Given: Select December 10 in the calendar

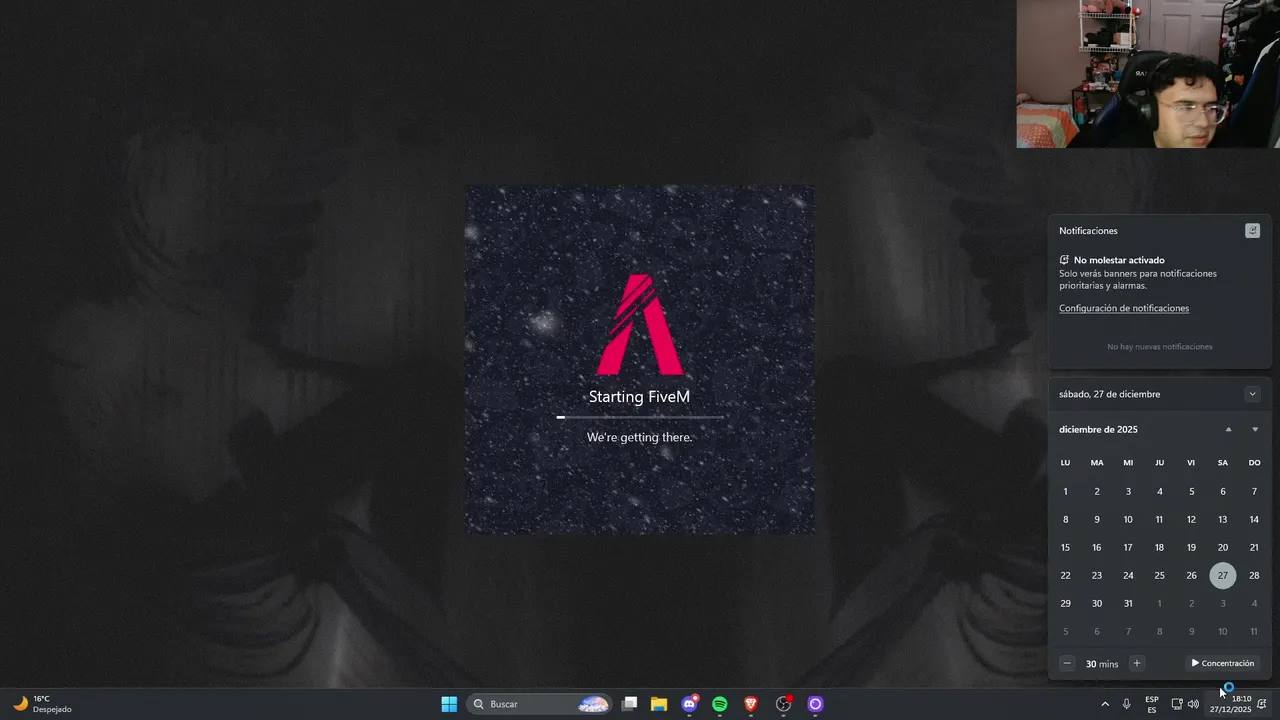Looking at the screenshot, I should [1128, 519].
